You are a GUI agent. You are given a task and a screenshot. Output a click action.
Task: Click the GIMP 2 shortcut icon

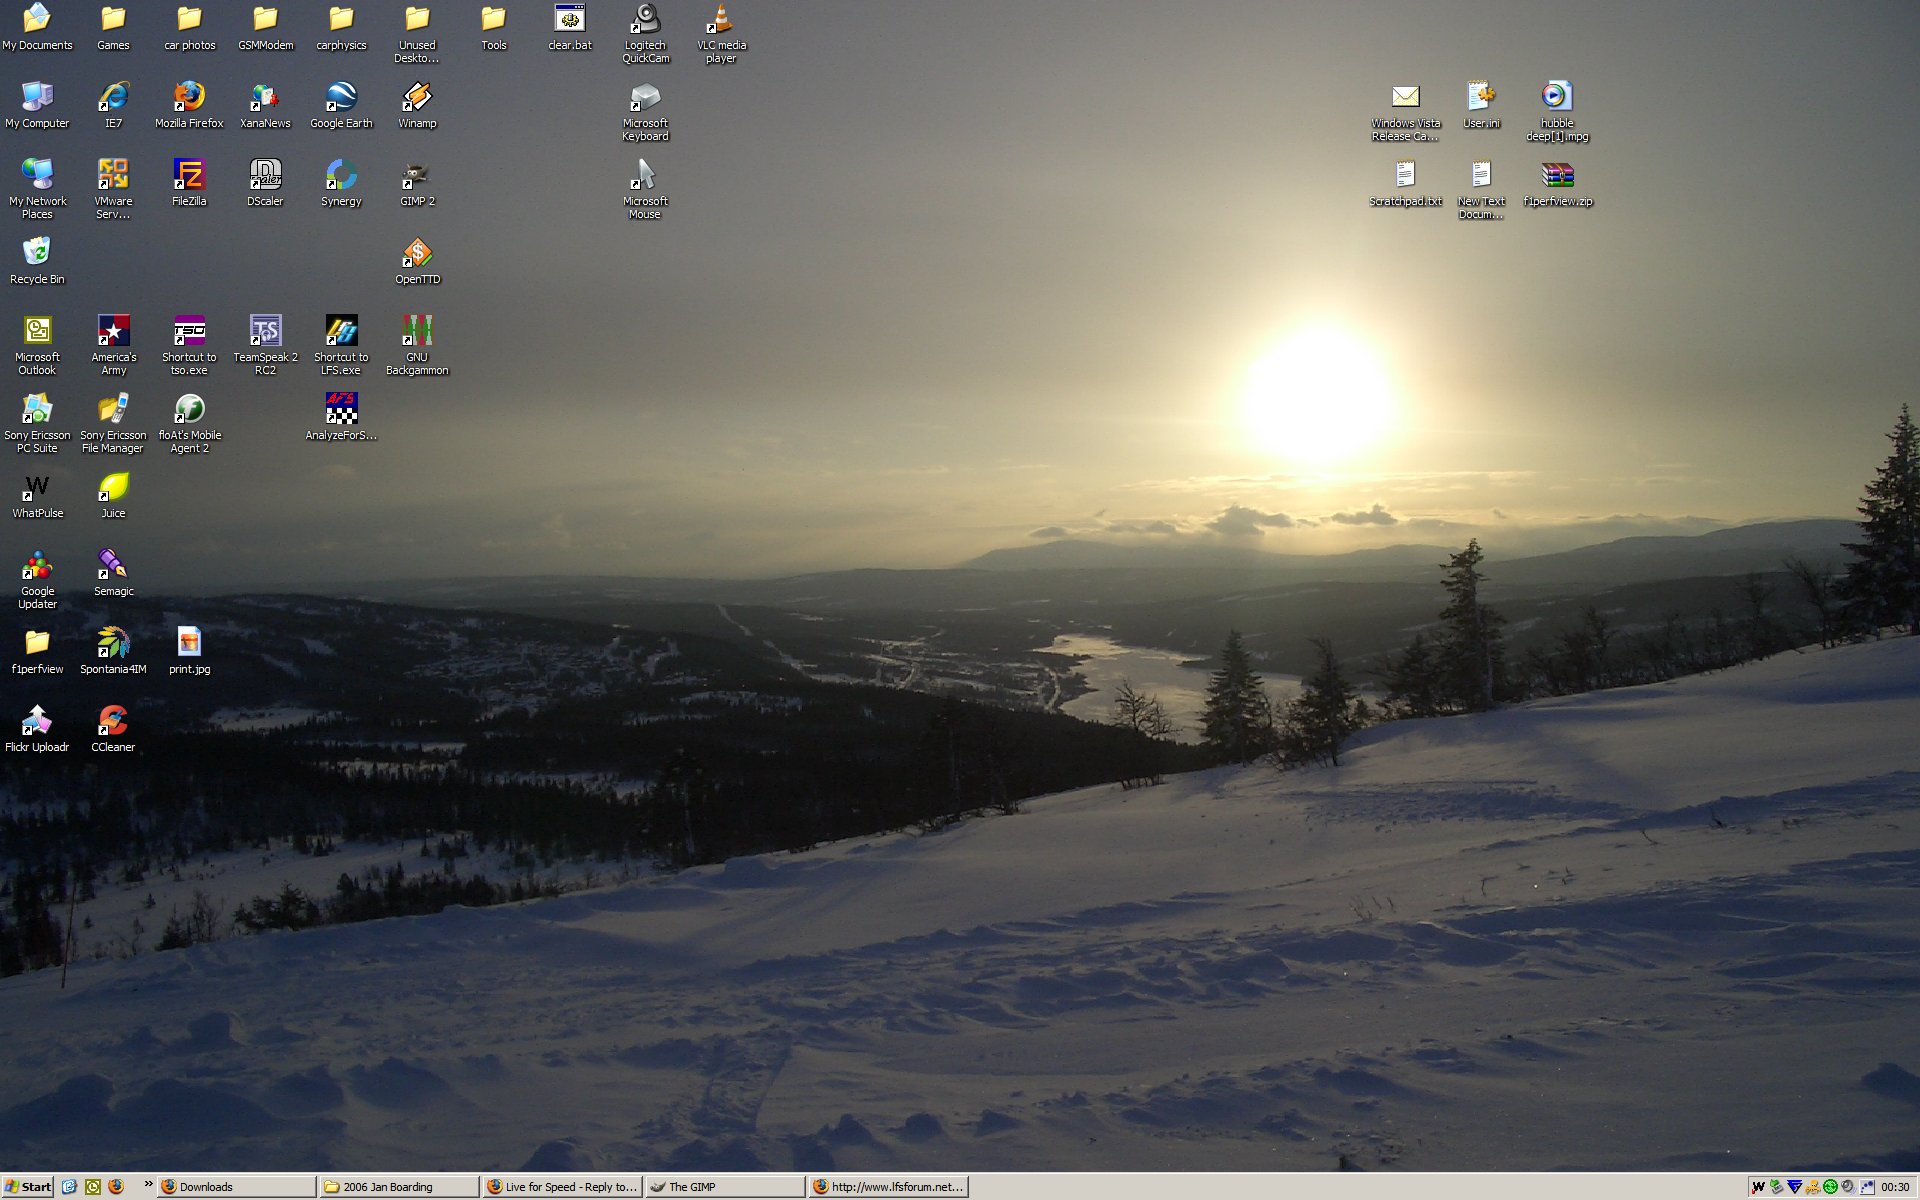pyautogui.click(x=417, y=175)
